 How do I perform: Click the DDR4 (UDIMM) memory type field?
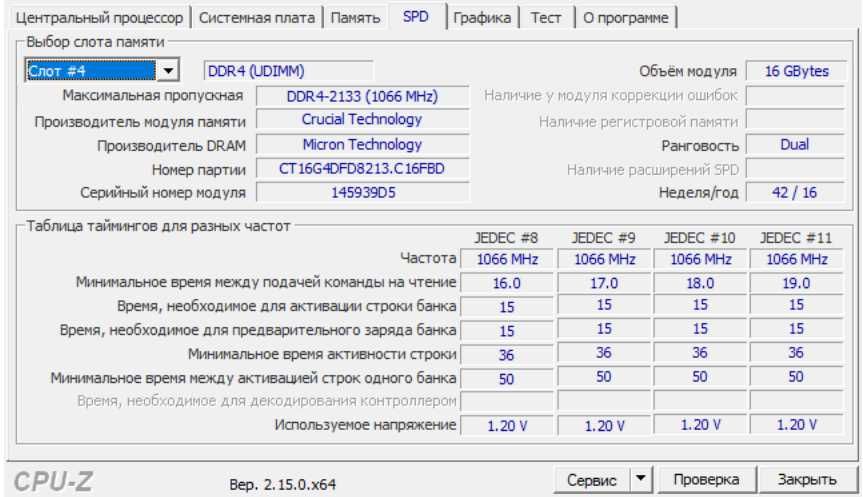(x=288, y=71)
